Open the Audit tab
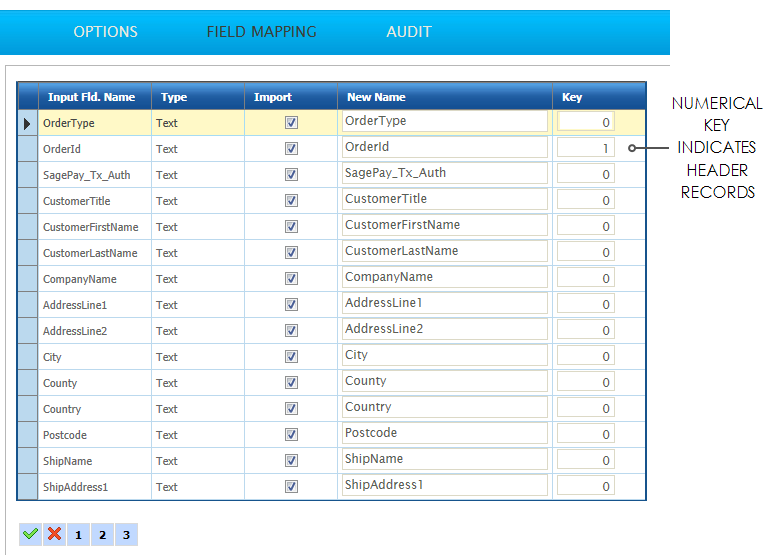777x555 pixels. 409,32
